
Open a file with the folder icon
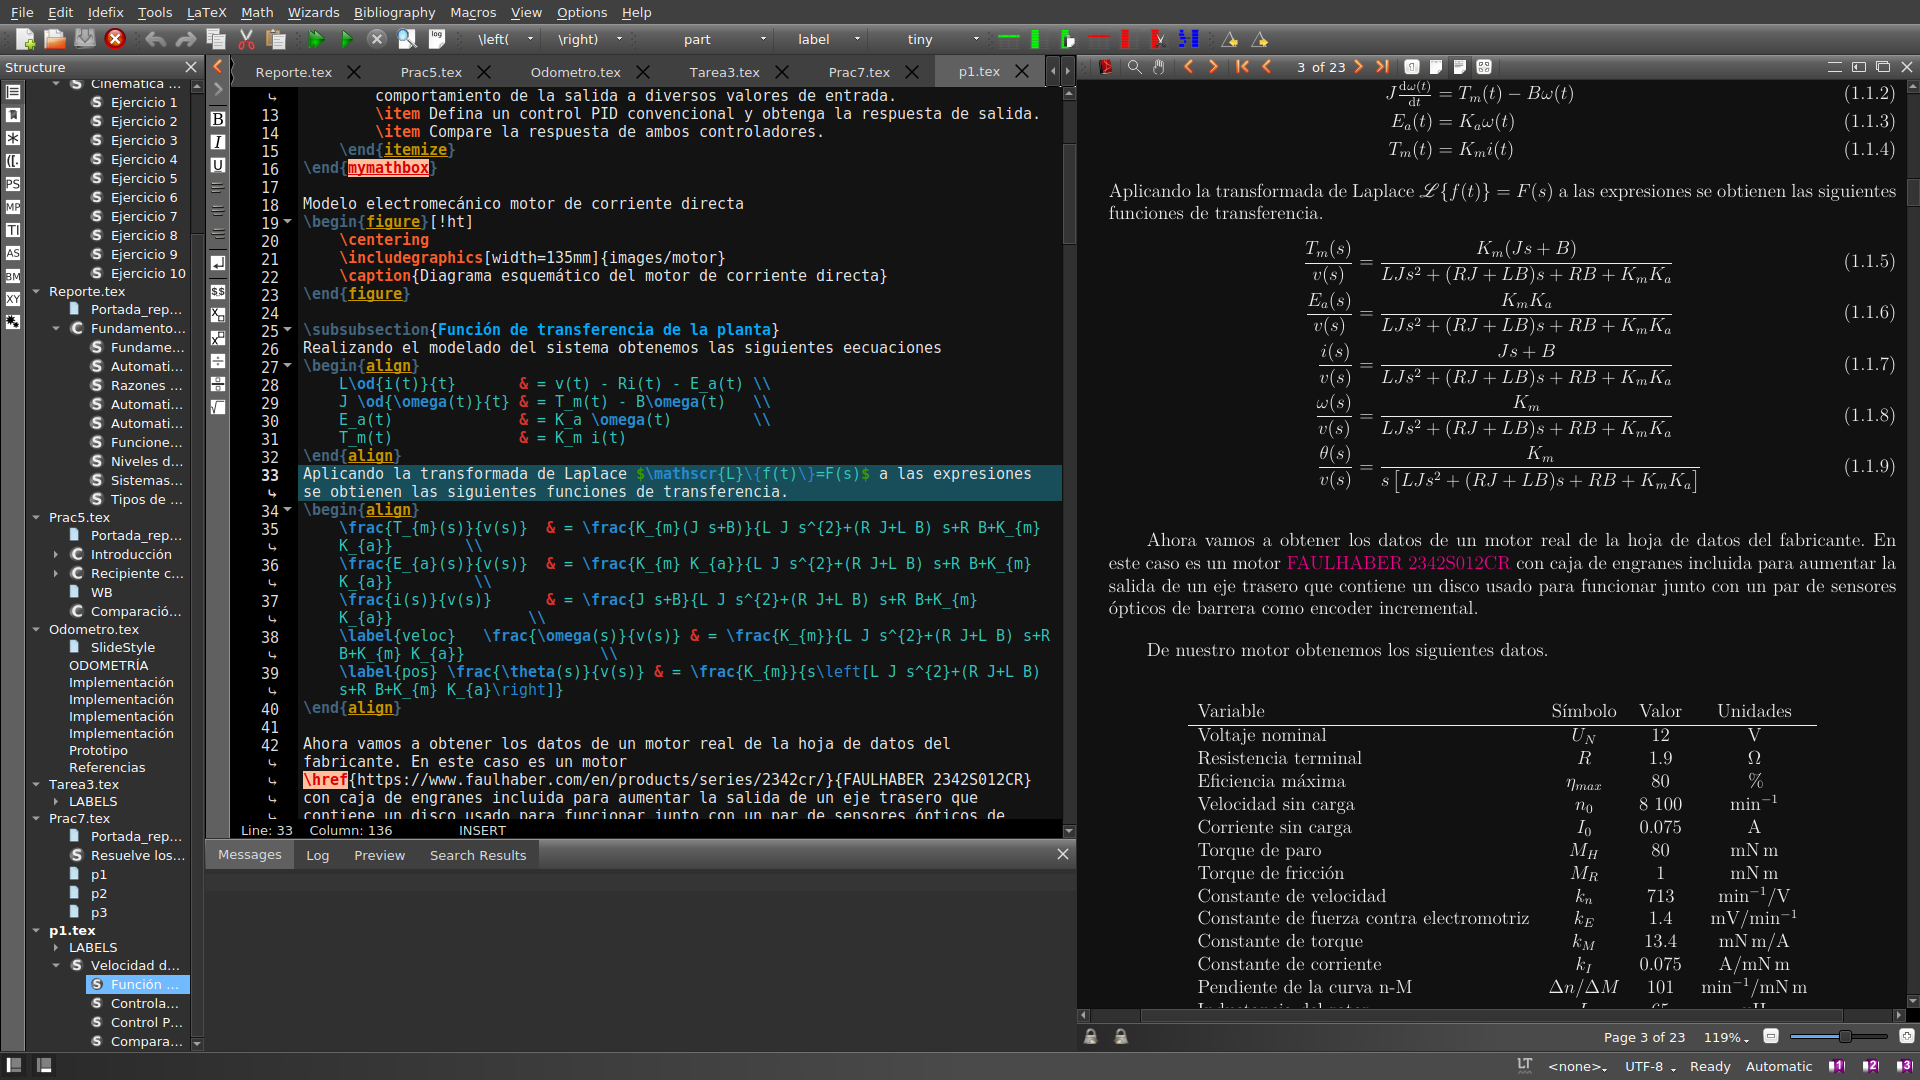click(55, 39)
